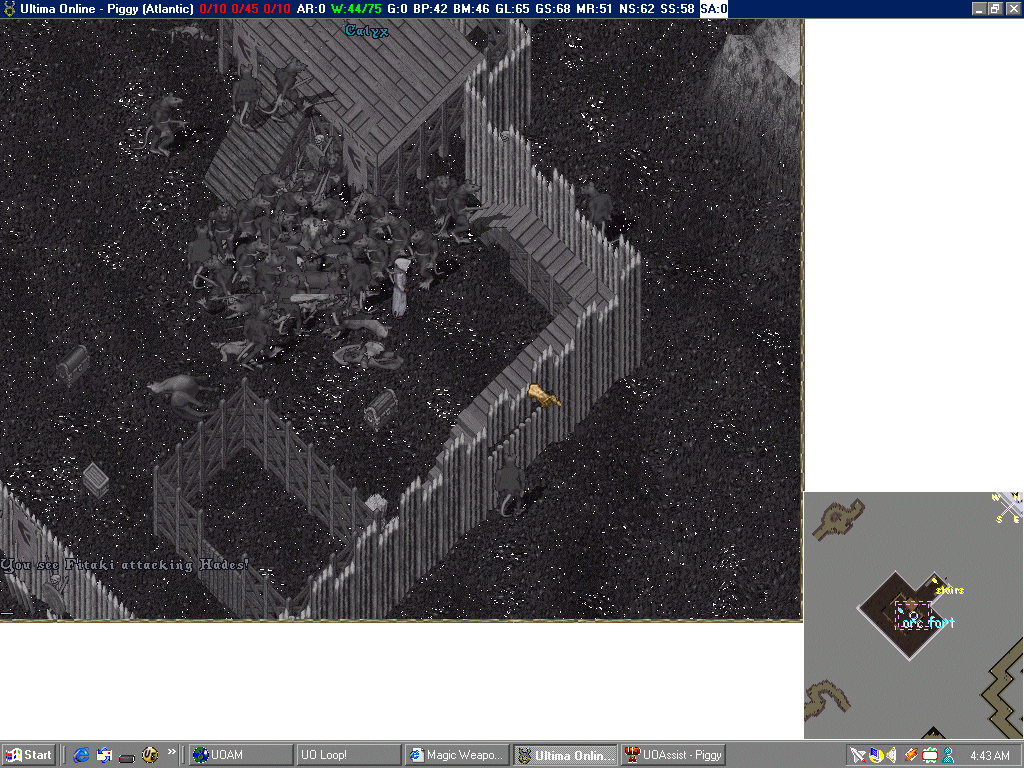Expand the Quick Launch overflow chevron
The image size is (1024, 768).
[172, 751]
